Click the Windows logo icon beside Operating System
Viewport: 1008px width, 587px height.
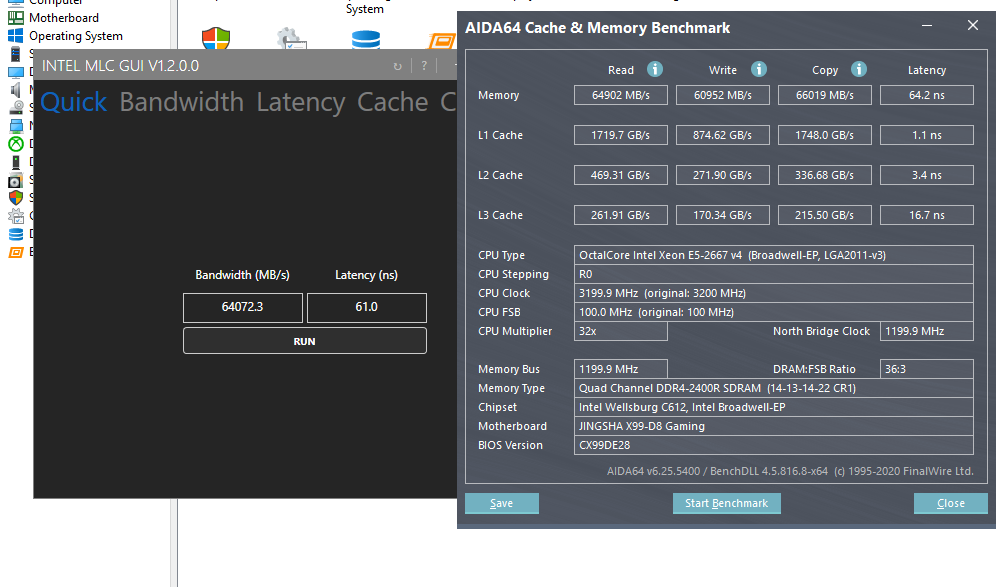coord(15,36)
